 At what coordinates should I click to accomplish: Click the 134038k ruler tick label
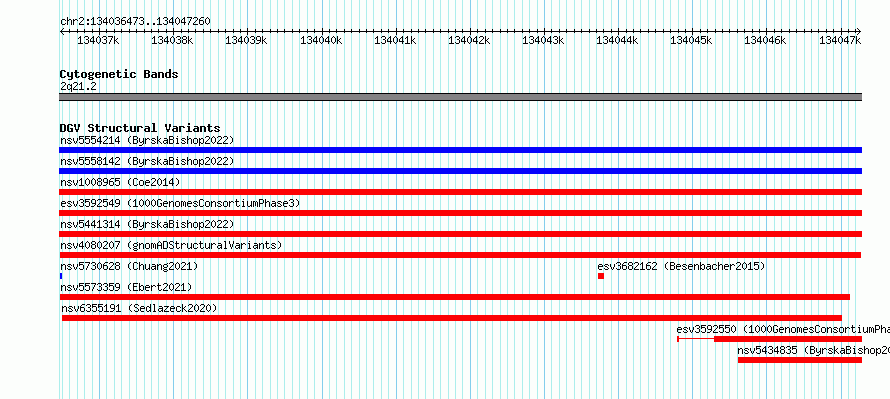point(173,40)
